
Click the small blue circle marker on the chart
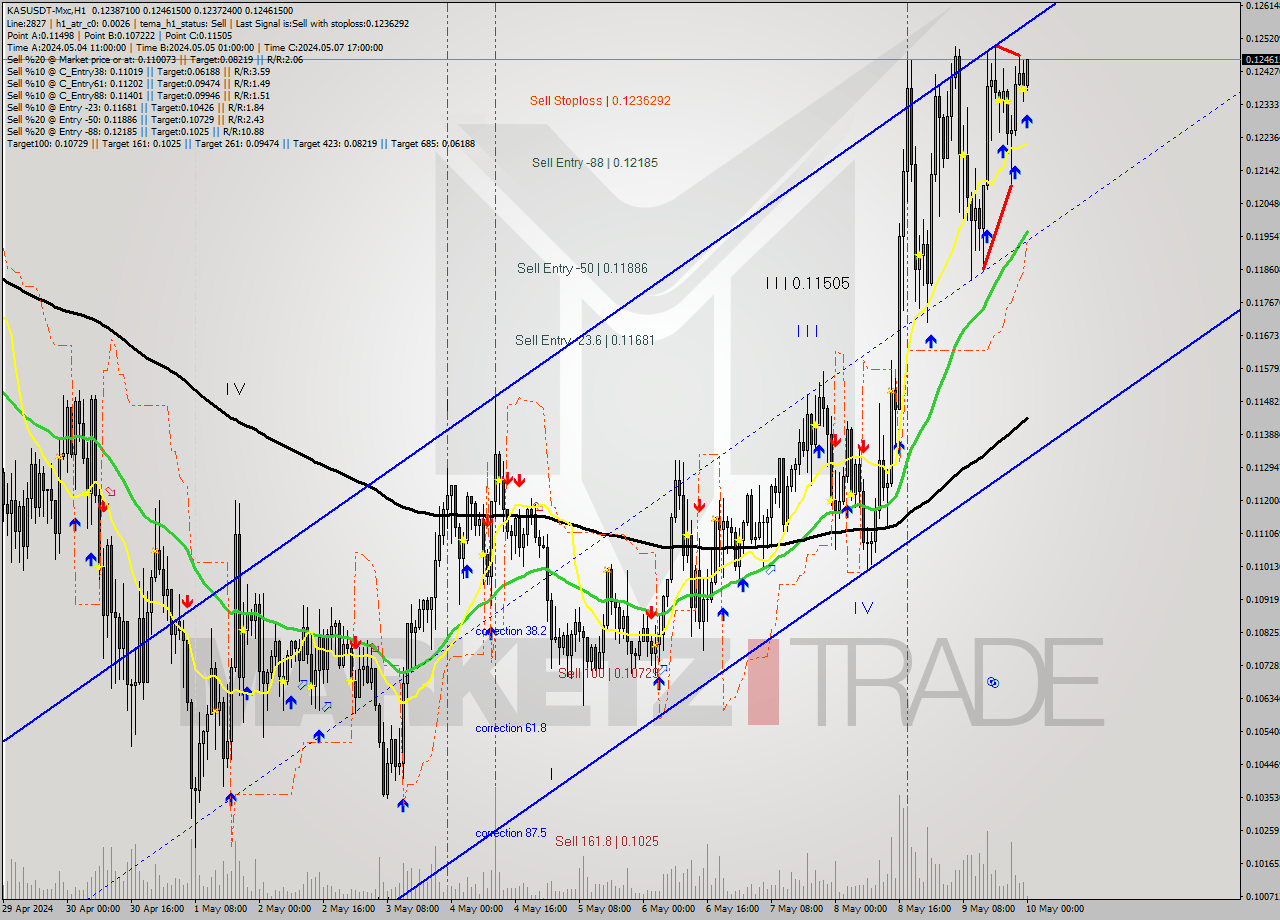(x=993, y=682)
